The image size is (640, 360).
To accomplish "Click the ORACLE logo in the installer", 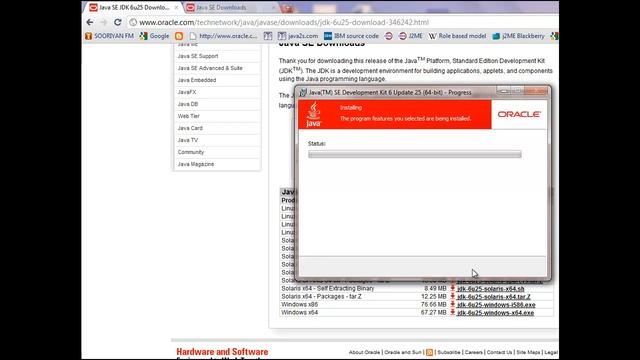I will [519, 114].
